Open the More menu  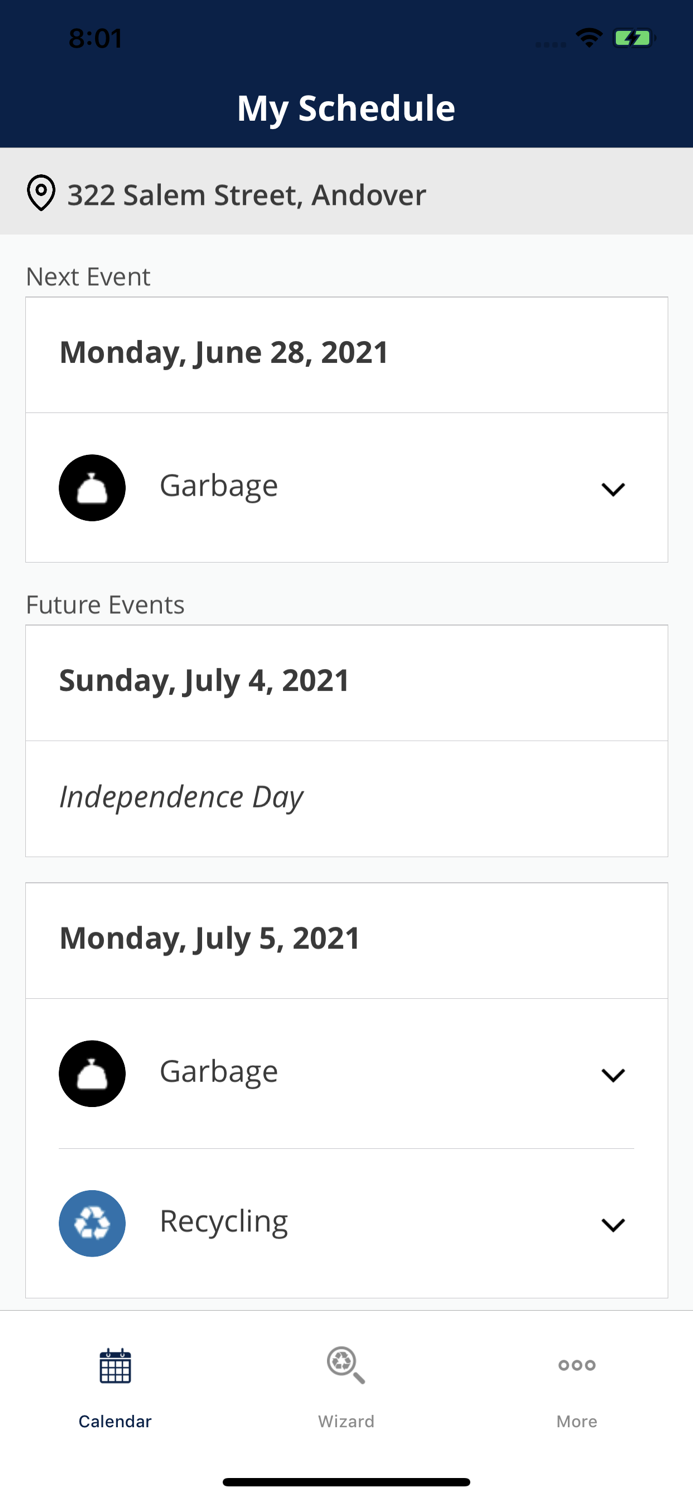(577, 1388)
